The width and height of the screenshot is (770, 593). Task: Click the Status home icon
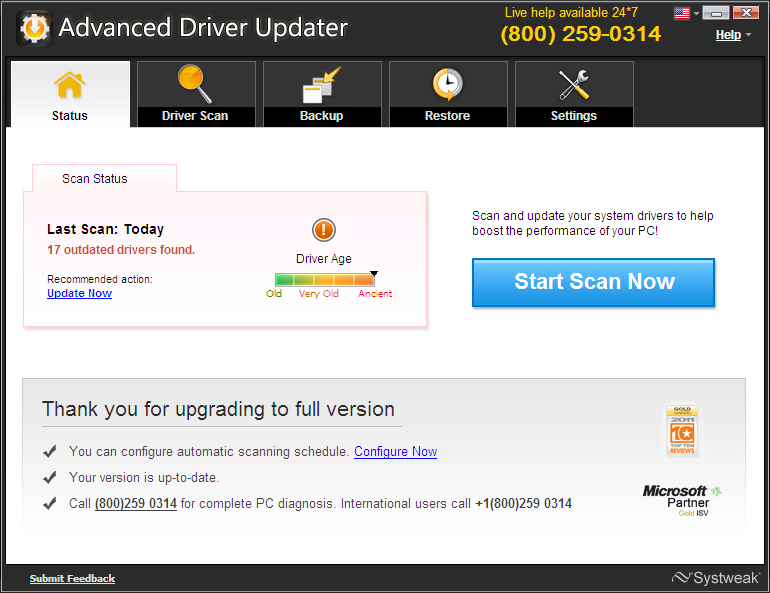point(70,85)
